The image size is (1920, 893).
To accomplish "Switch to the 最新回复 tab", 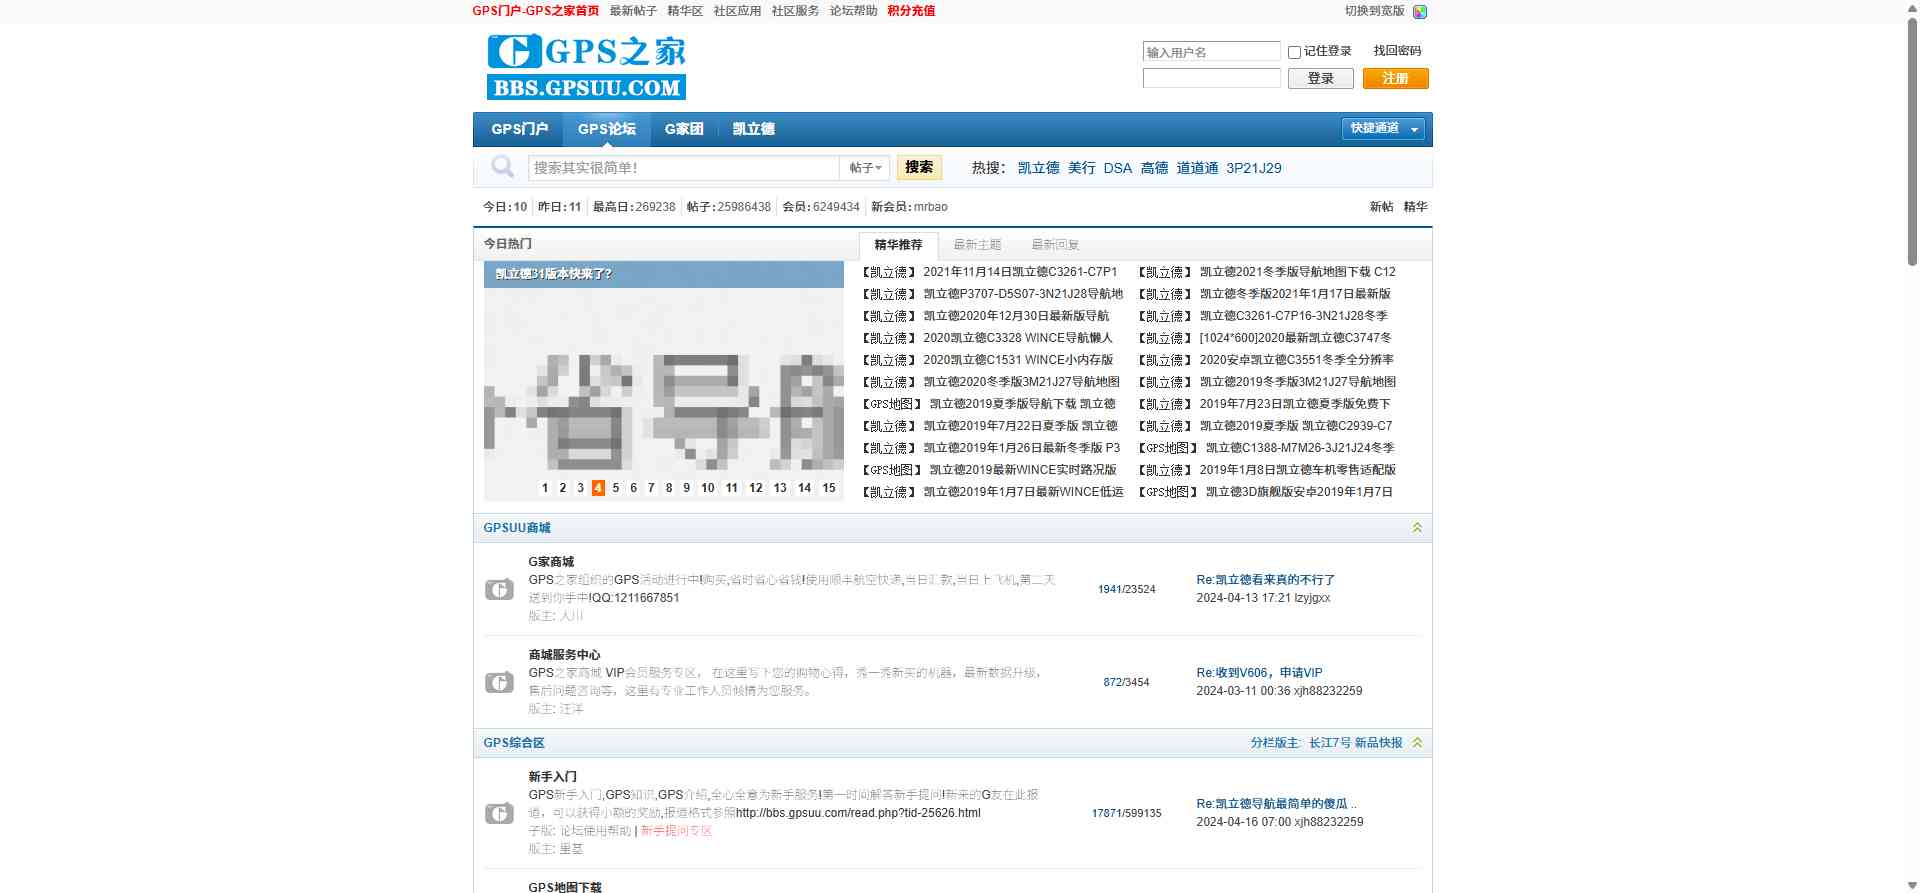I will point(1054,245).
